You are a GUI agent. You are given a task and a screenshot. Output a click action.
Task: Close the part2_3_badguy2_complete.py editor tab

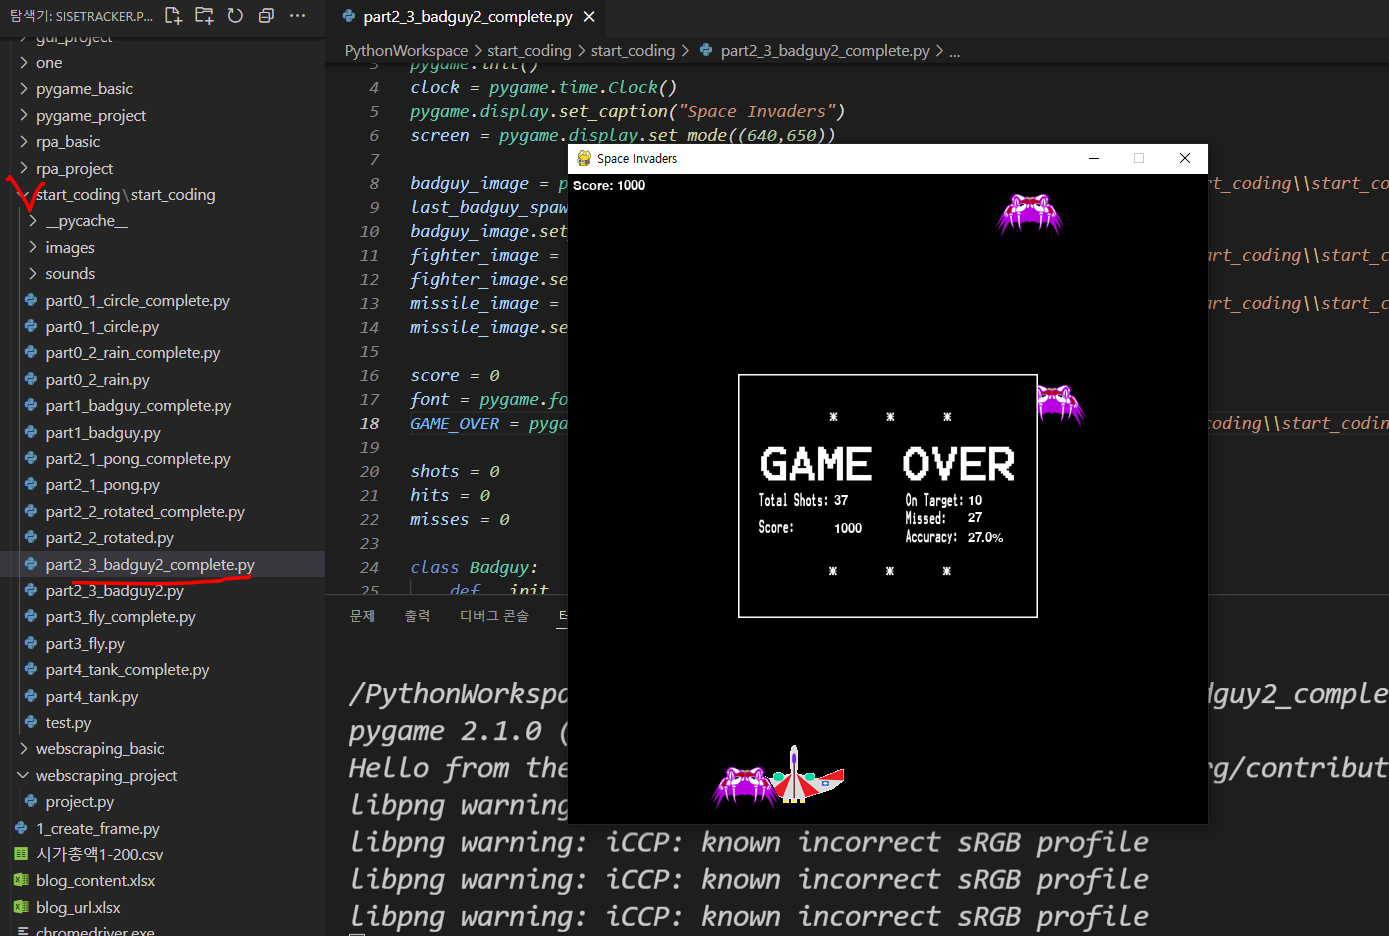tap(589, 17)
